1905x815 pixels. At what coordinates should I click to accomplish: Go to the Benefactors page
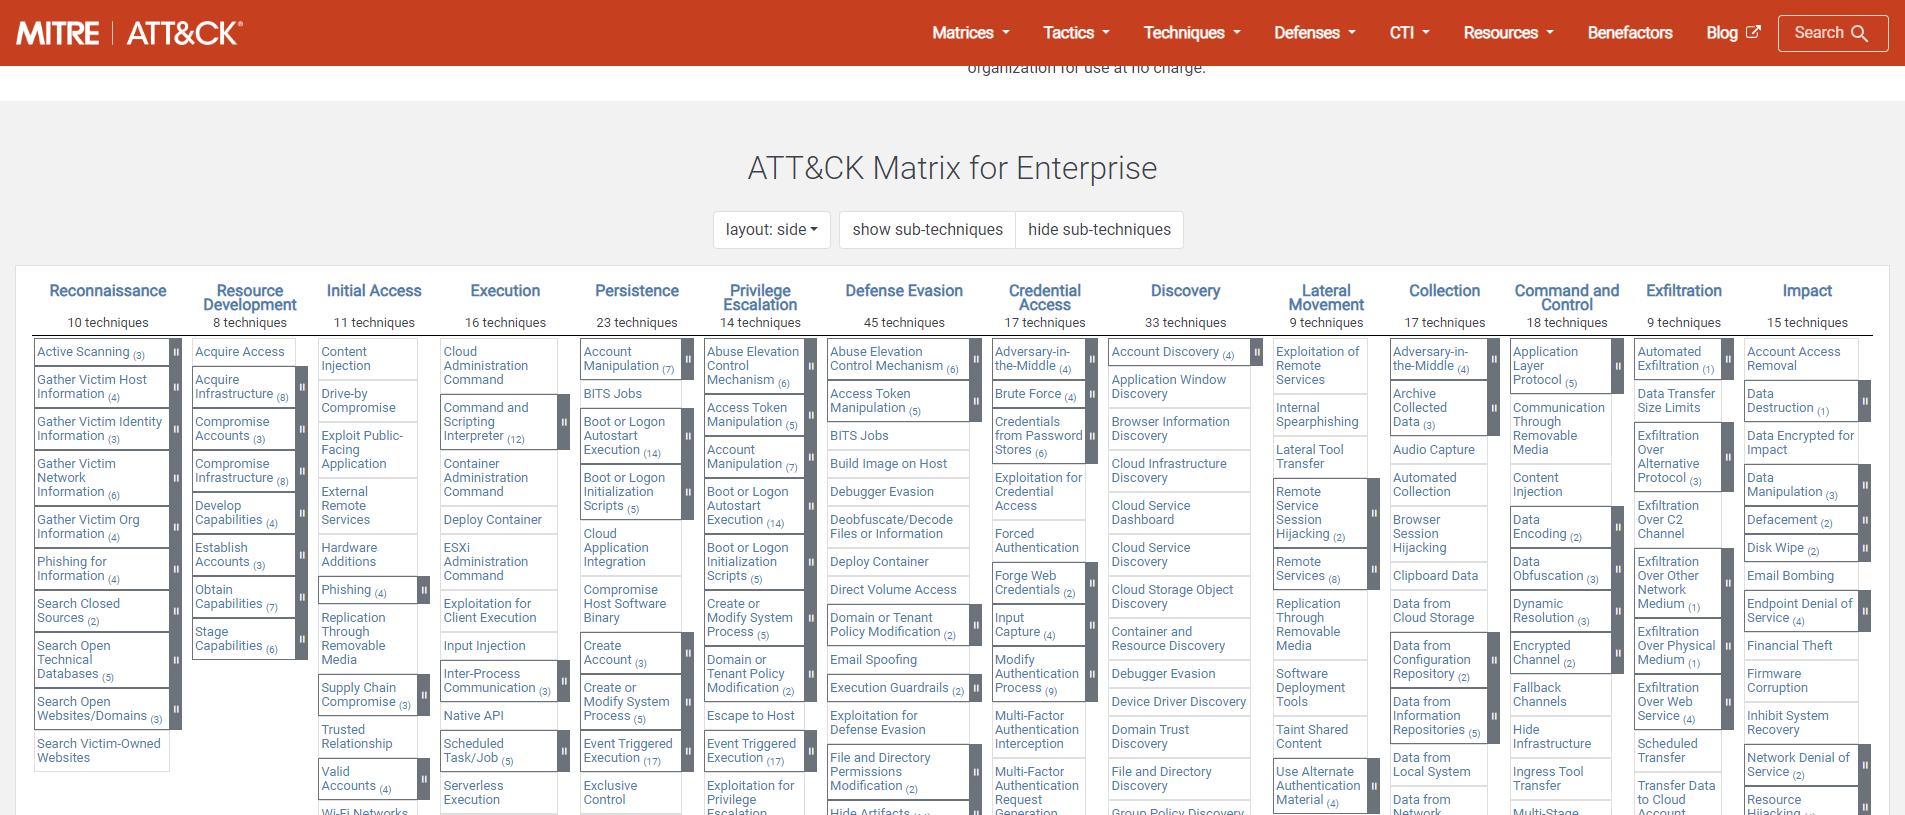coord(1630,33)
